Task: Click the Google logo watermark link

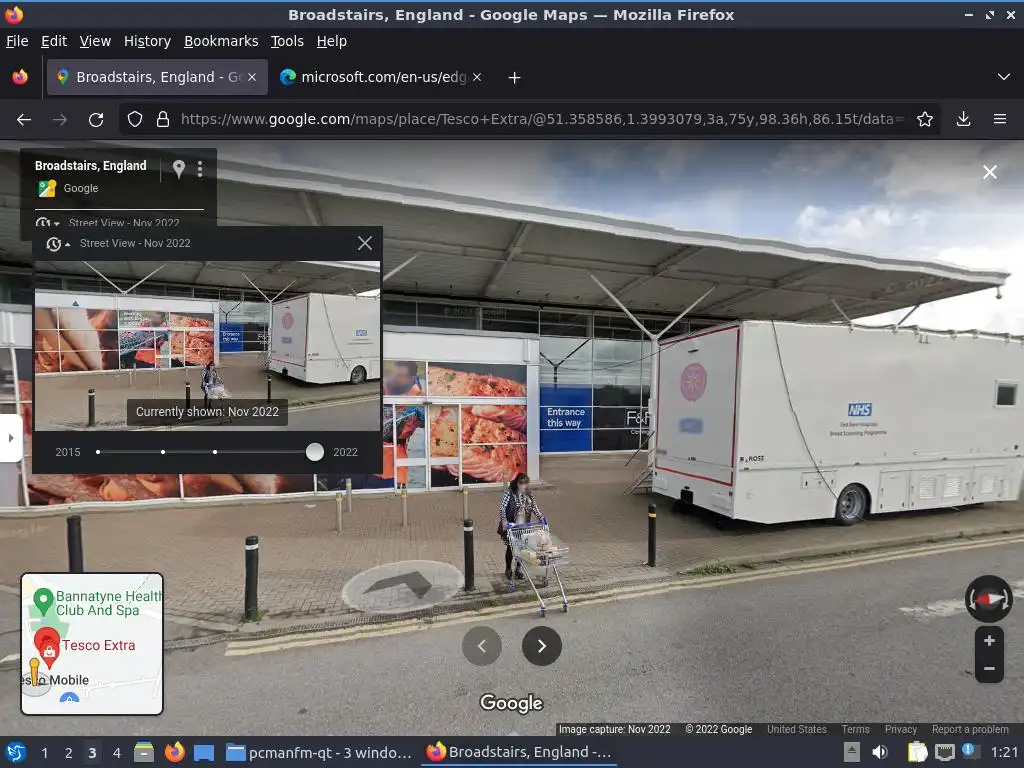Action: 511,703
